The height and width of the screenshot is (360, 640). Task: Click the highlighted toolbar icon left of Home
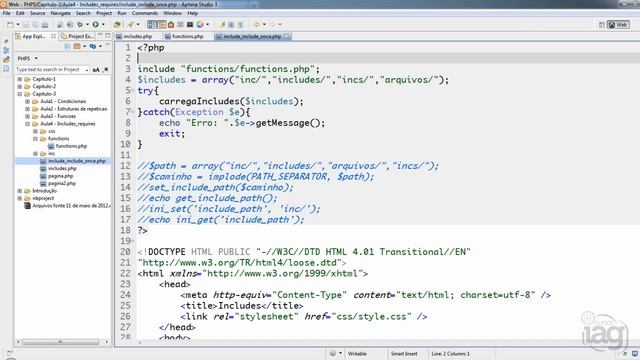(x=162, y=24)
